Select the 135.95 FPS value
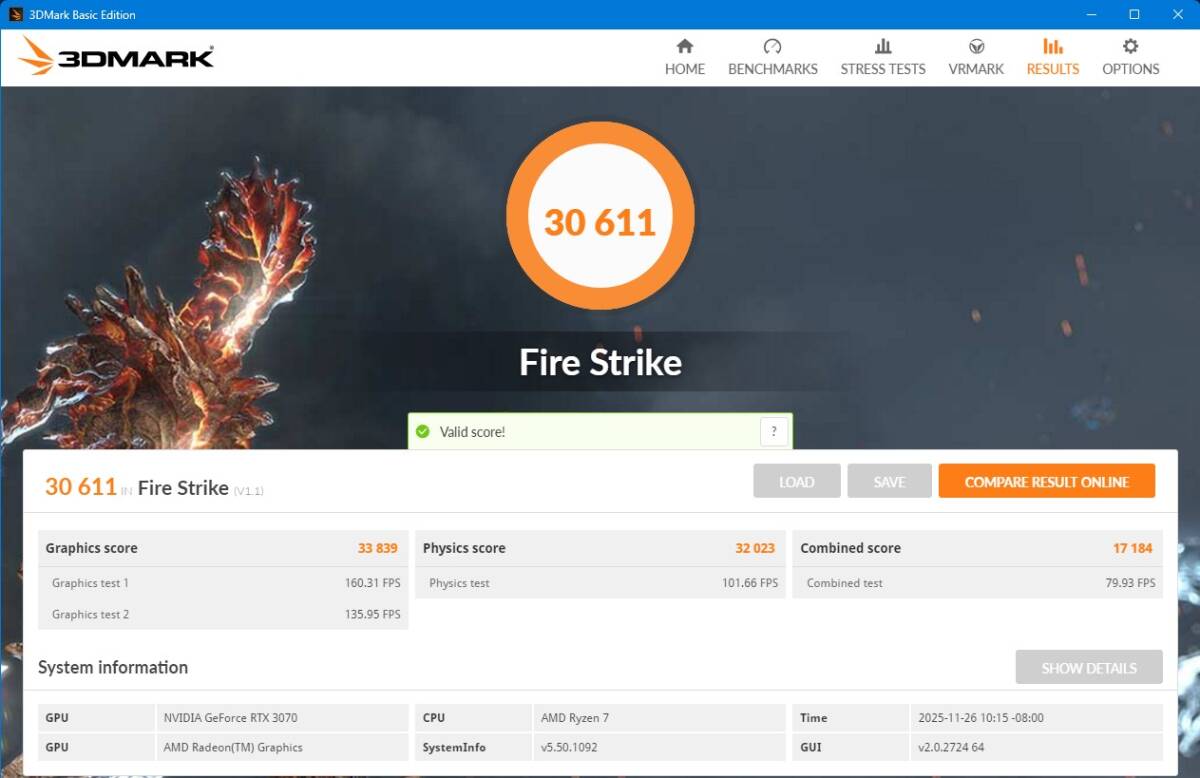The height and width of the screenshot is (778, 1200). 373,614
